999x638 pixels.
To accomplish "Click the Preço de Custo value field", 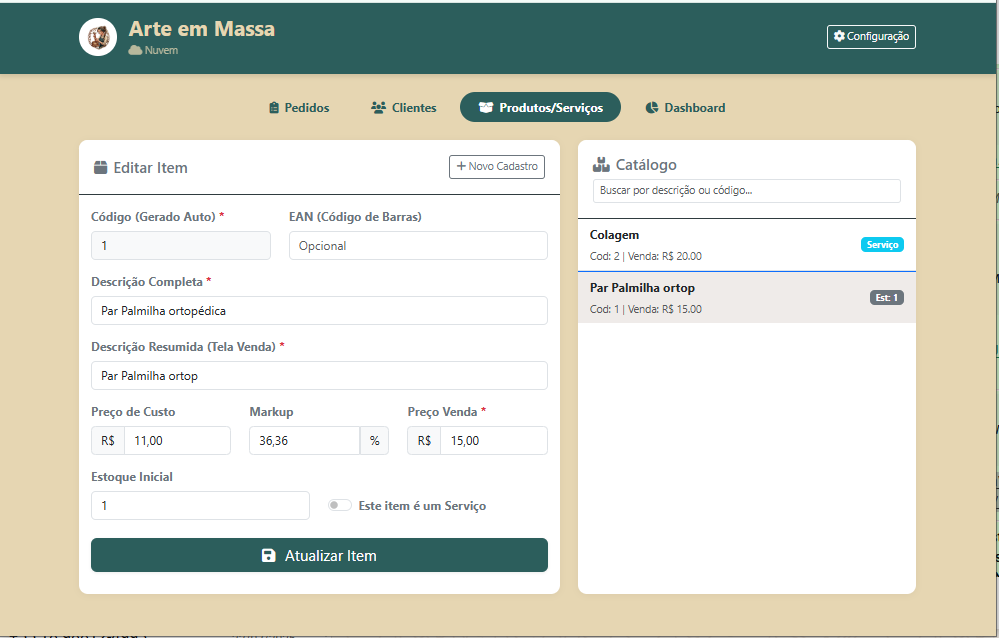I will click(176, 441).
